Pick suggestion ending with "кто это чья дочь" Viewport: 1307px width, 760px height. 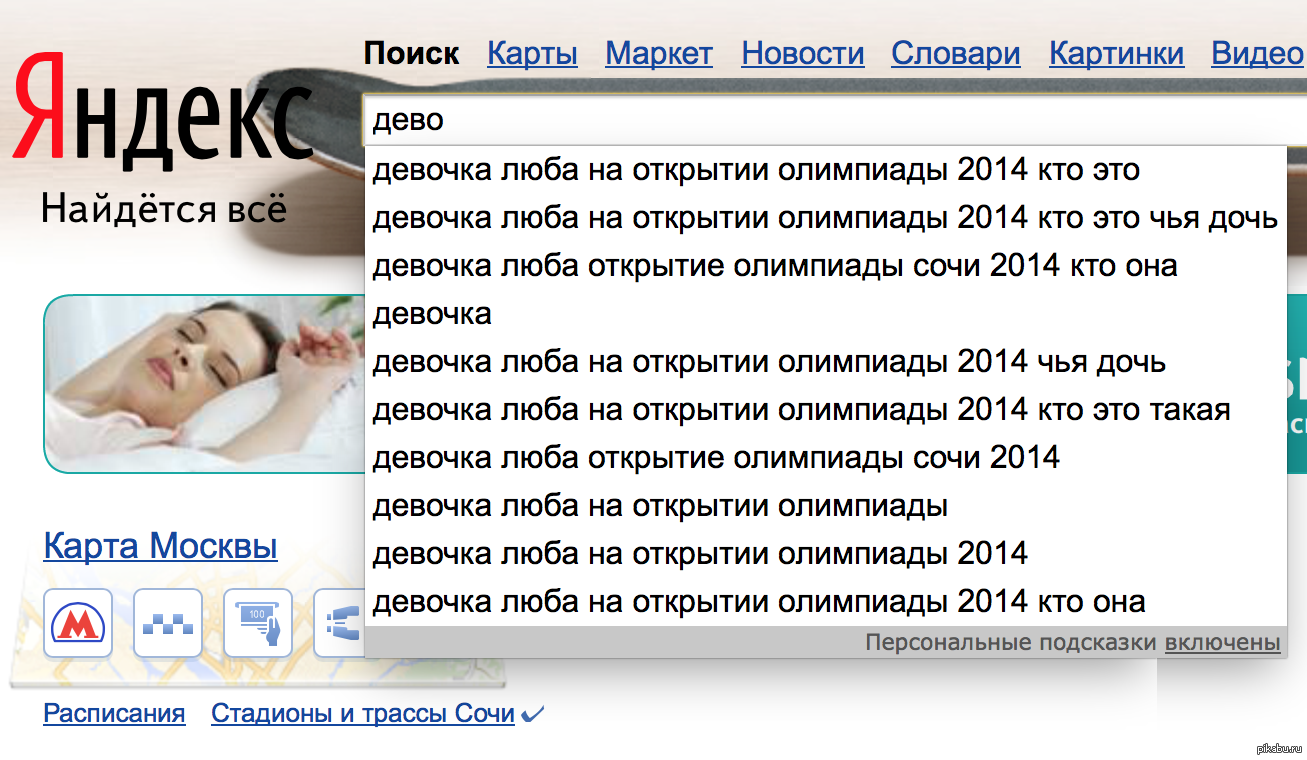click(824, 218)
